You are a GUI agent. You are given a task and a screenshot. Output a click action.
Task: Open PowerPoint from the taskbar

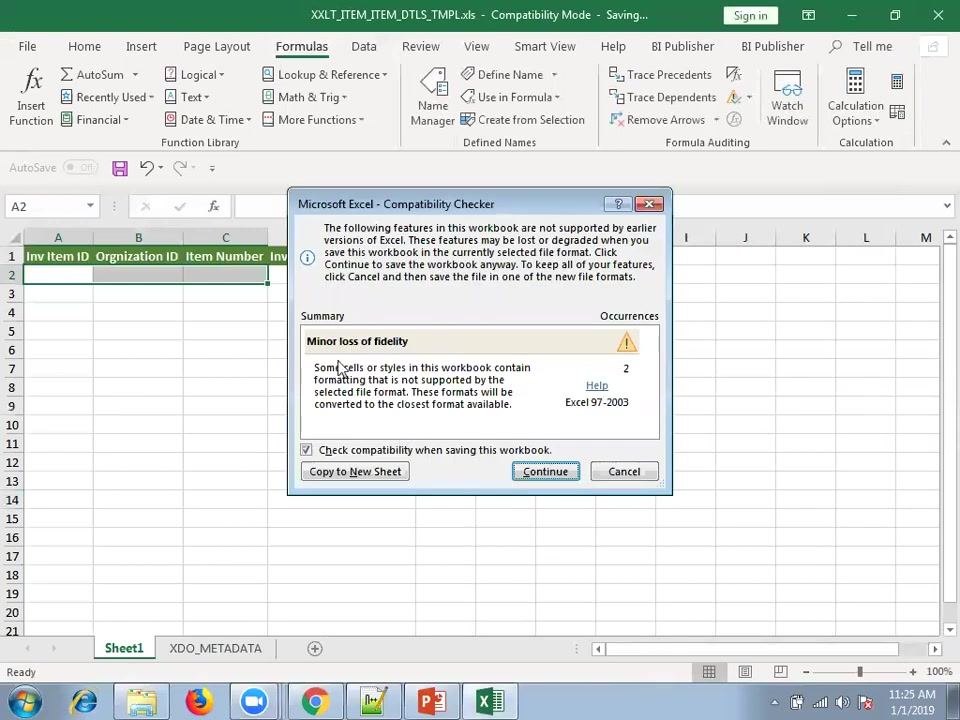[x=432, y=701]
